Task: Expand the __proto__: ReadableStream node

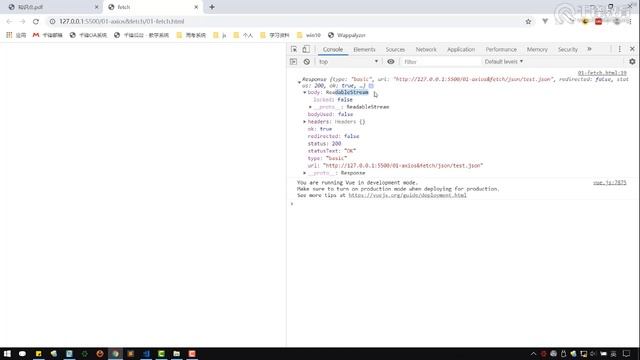Action: pos(310,107)
